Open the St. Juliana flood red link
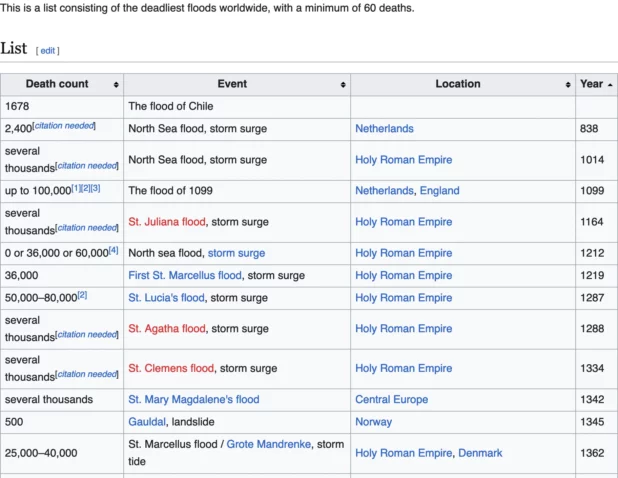Image resolution: width=618 pixels, height=478 pixels. pos(166,222)
